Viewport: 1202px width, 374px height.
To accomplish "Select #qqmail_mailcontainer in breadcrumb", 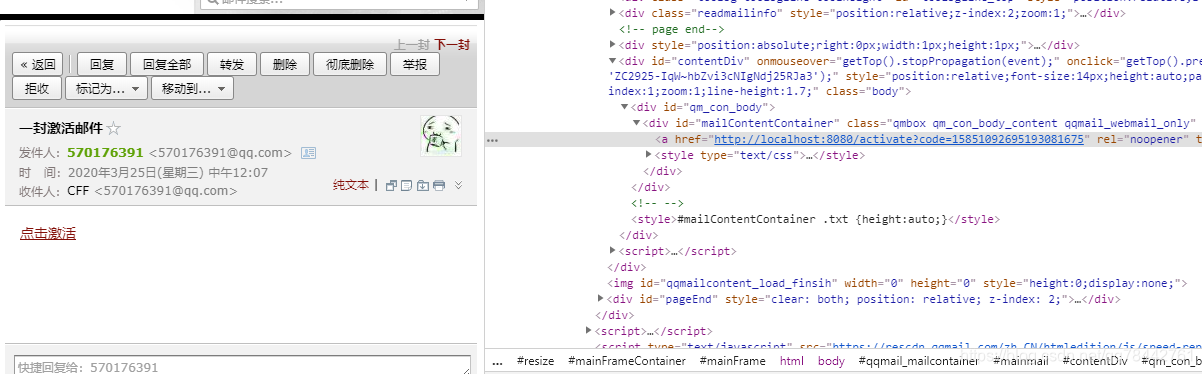I will [919, 361].
